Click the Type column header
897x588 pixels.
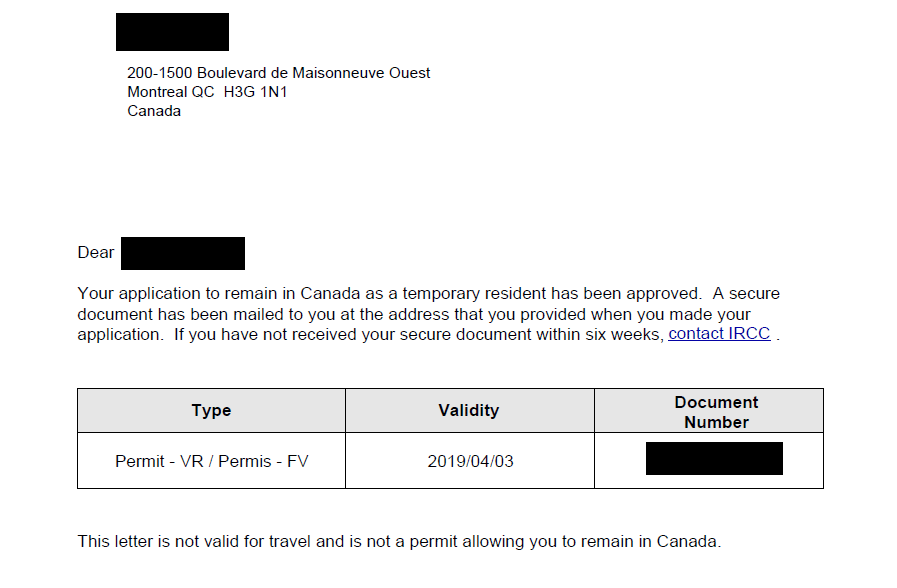click(x=211, y=410)
